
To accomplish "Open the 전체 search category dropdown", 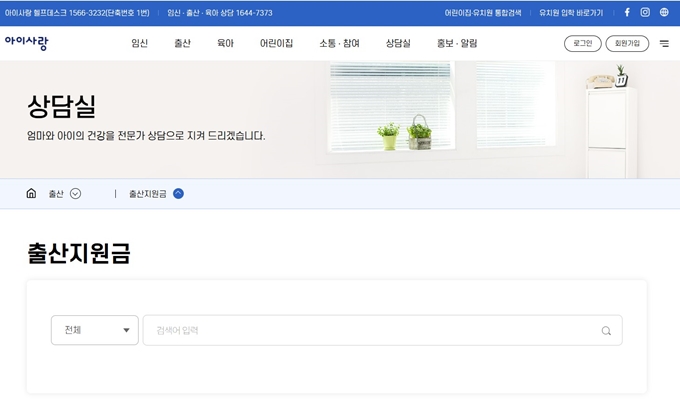I will 95,330.
